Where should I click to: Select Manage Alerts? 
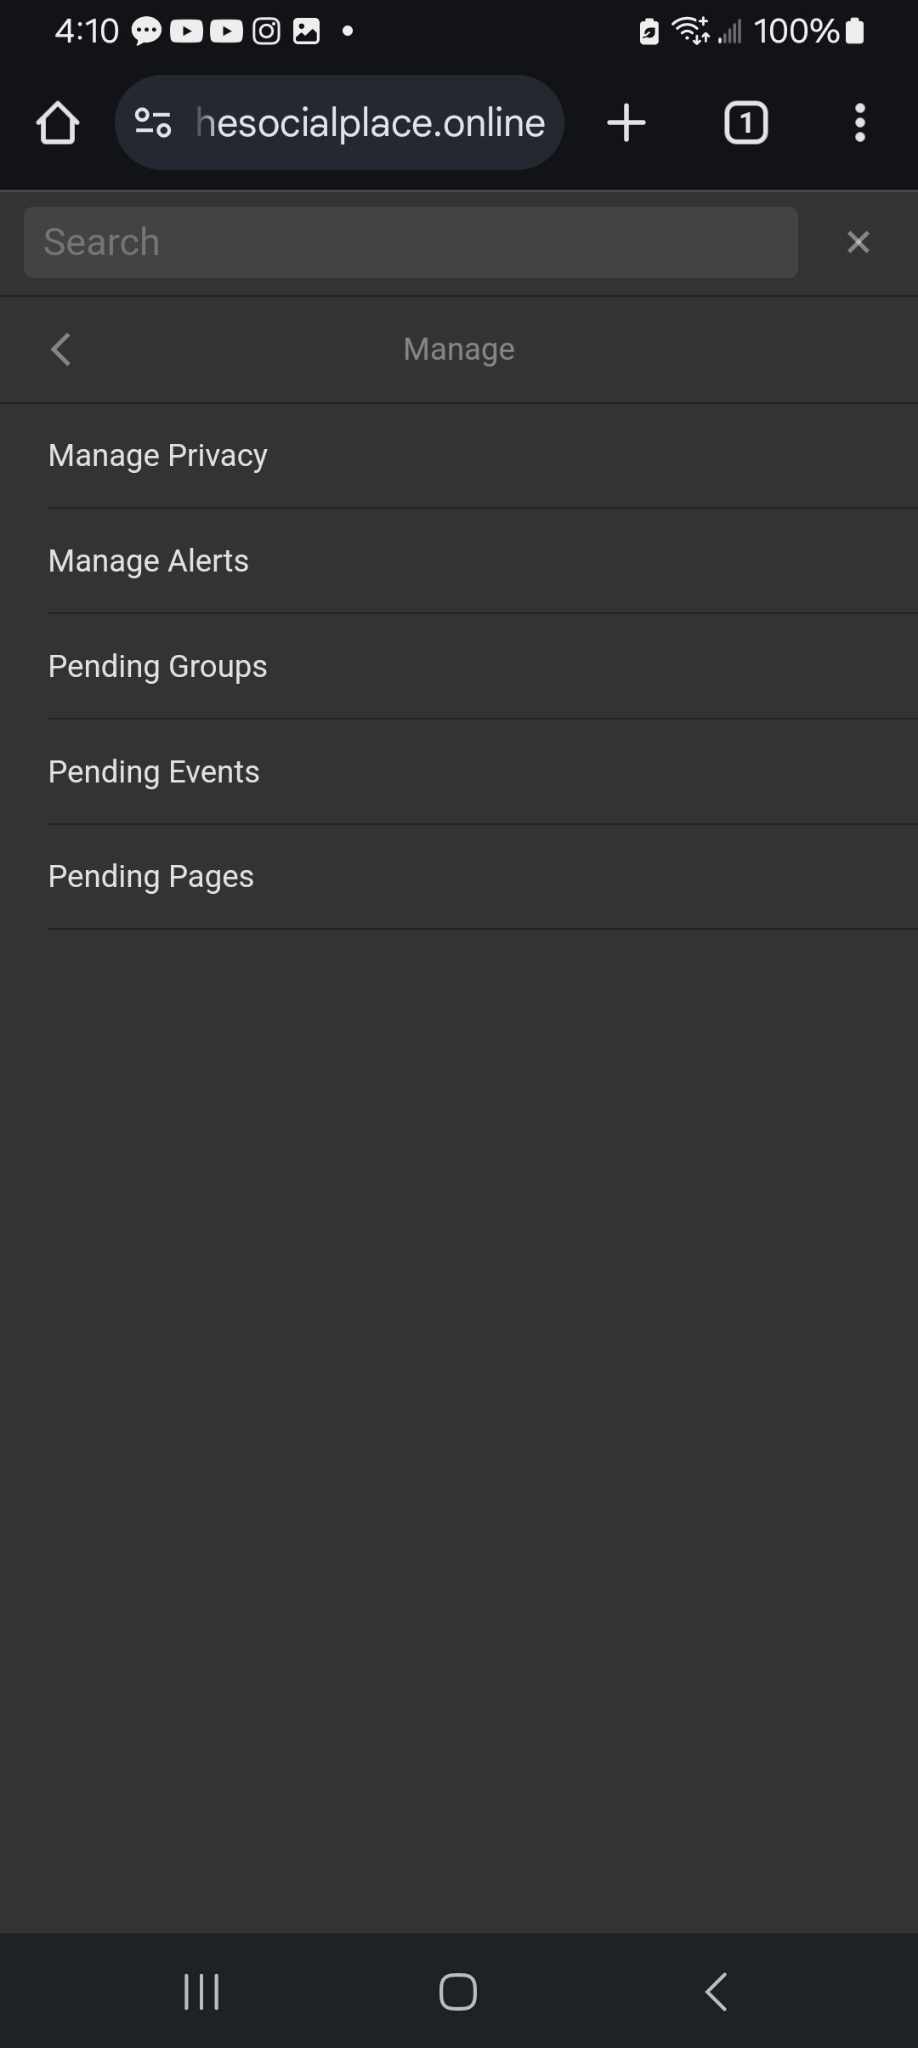point(148,561)
